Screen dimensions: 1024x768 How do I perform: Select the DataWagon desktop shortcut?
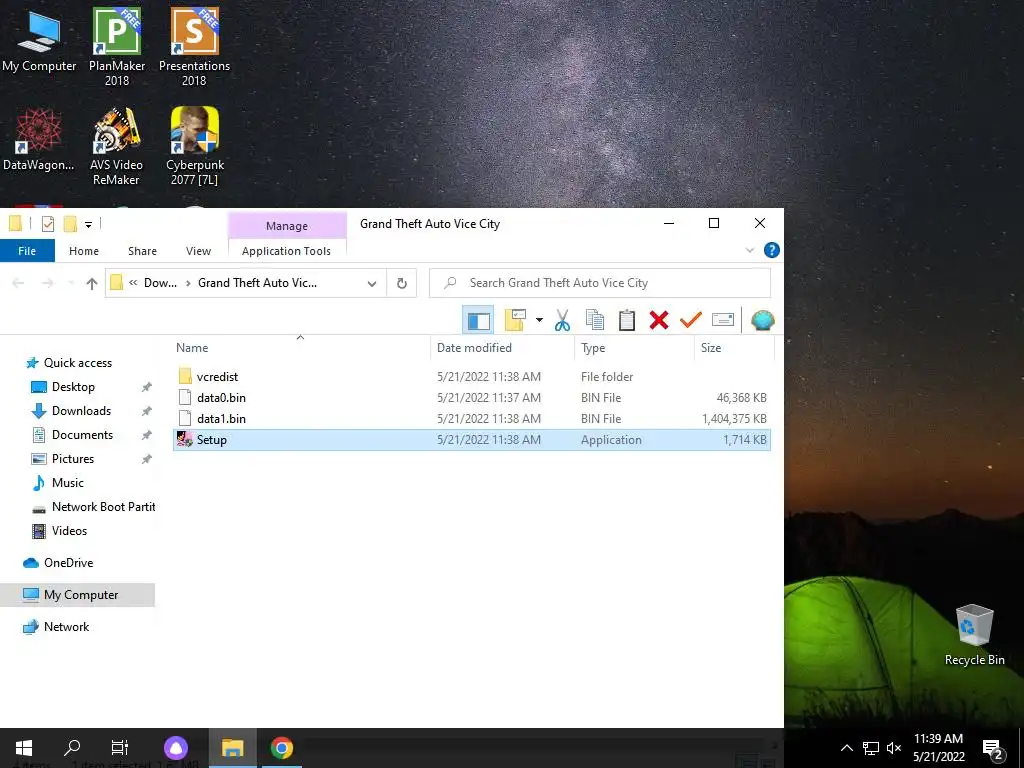pos(39,140)
